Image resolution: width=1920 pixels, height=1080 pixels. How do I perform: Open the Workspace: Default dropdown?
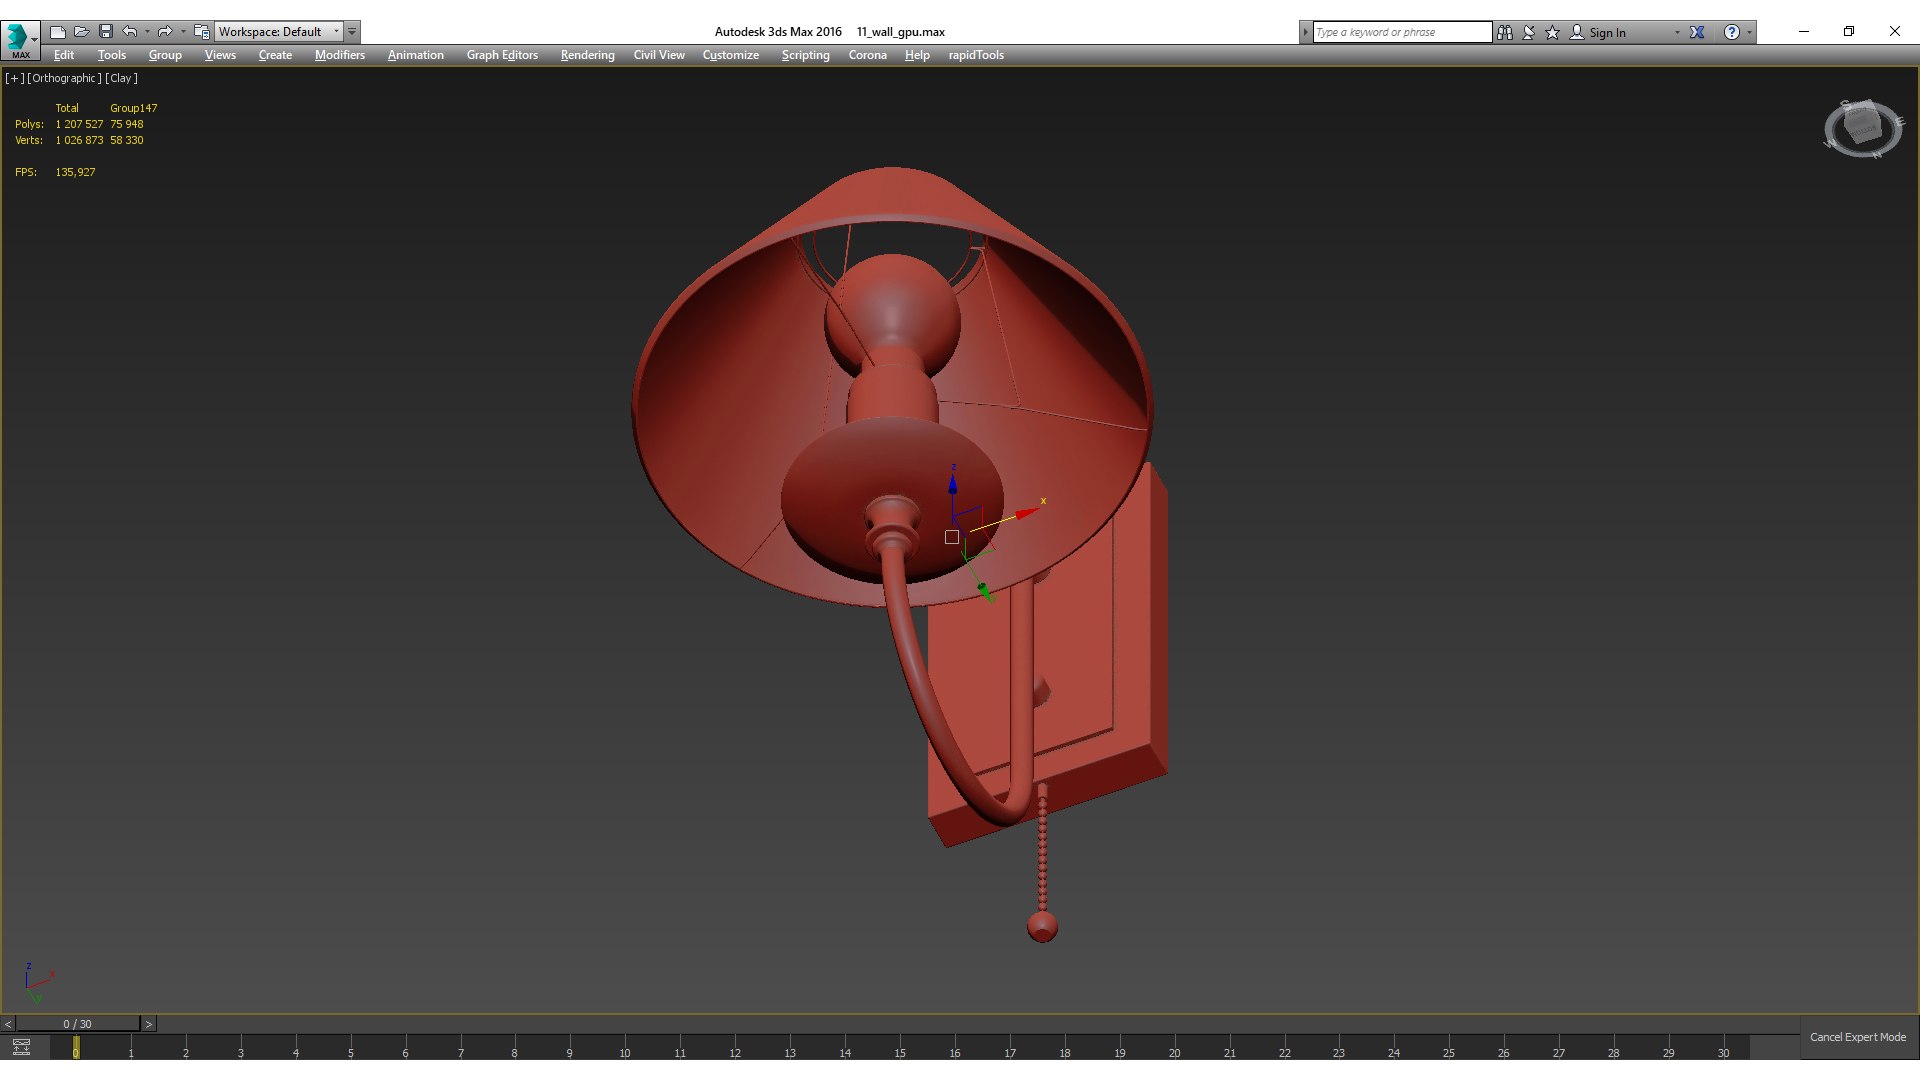coord(279,32)
